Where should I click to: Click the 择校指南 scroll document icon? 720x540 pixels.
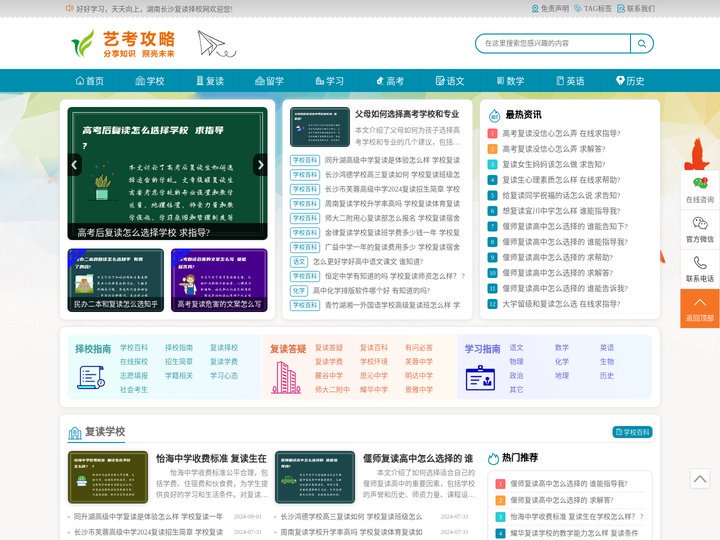(x=90, y=377)
